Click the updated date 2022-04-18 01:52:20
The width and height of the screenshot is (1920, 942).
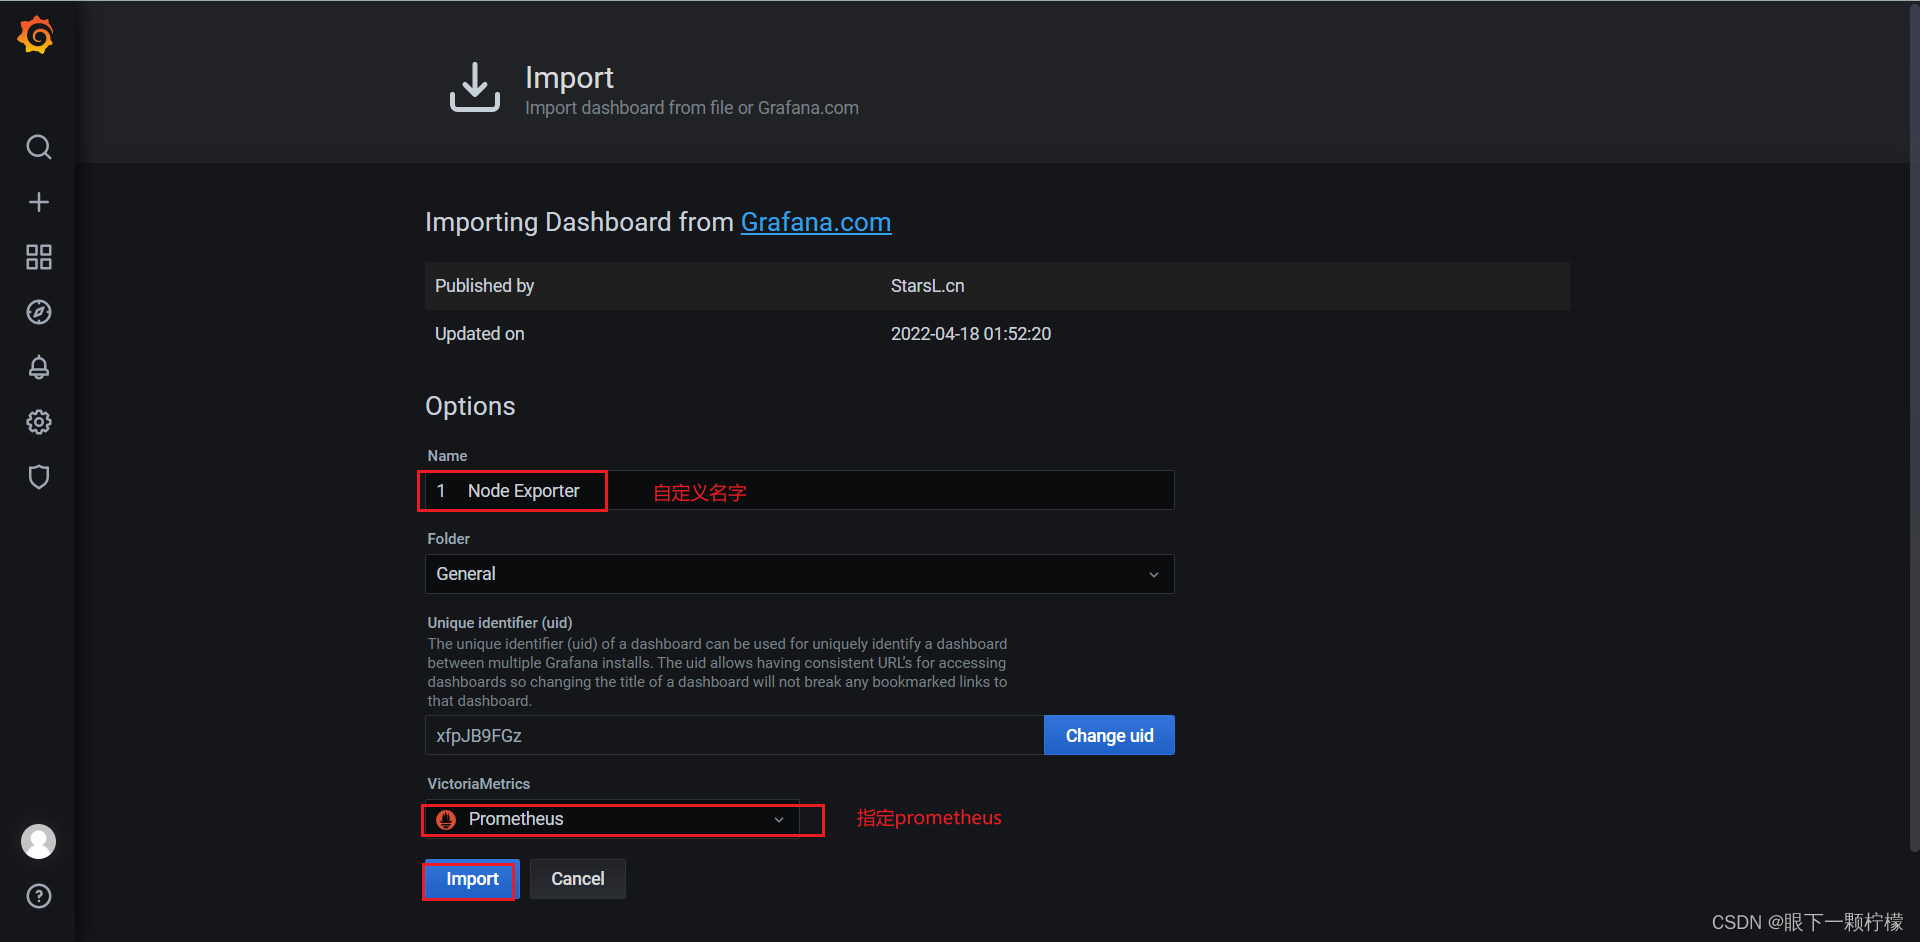point(970,334)
